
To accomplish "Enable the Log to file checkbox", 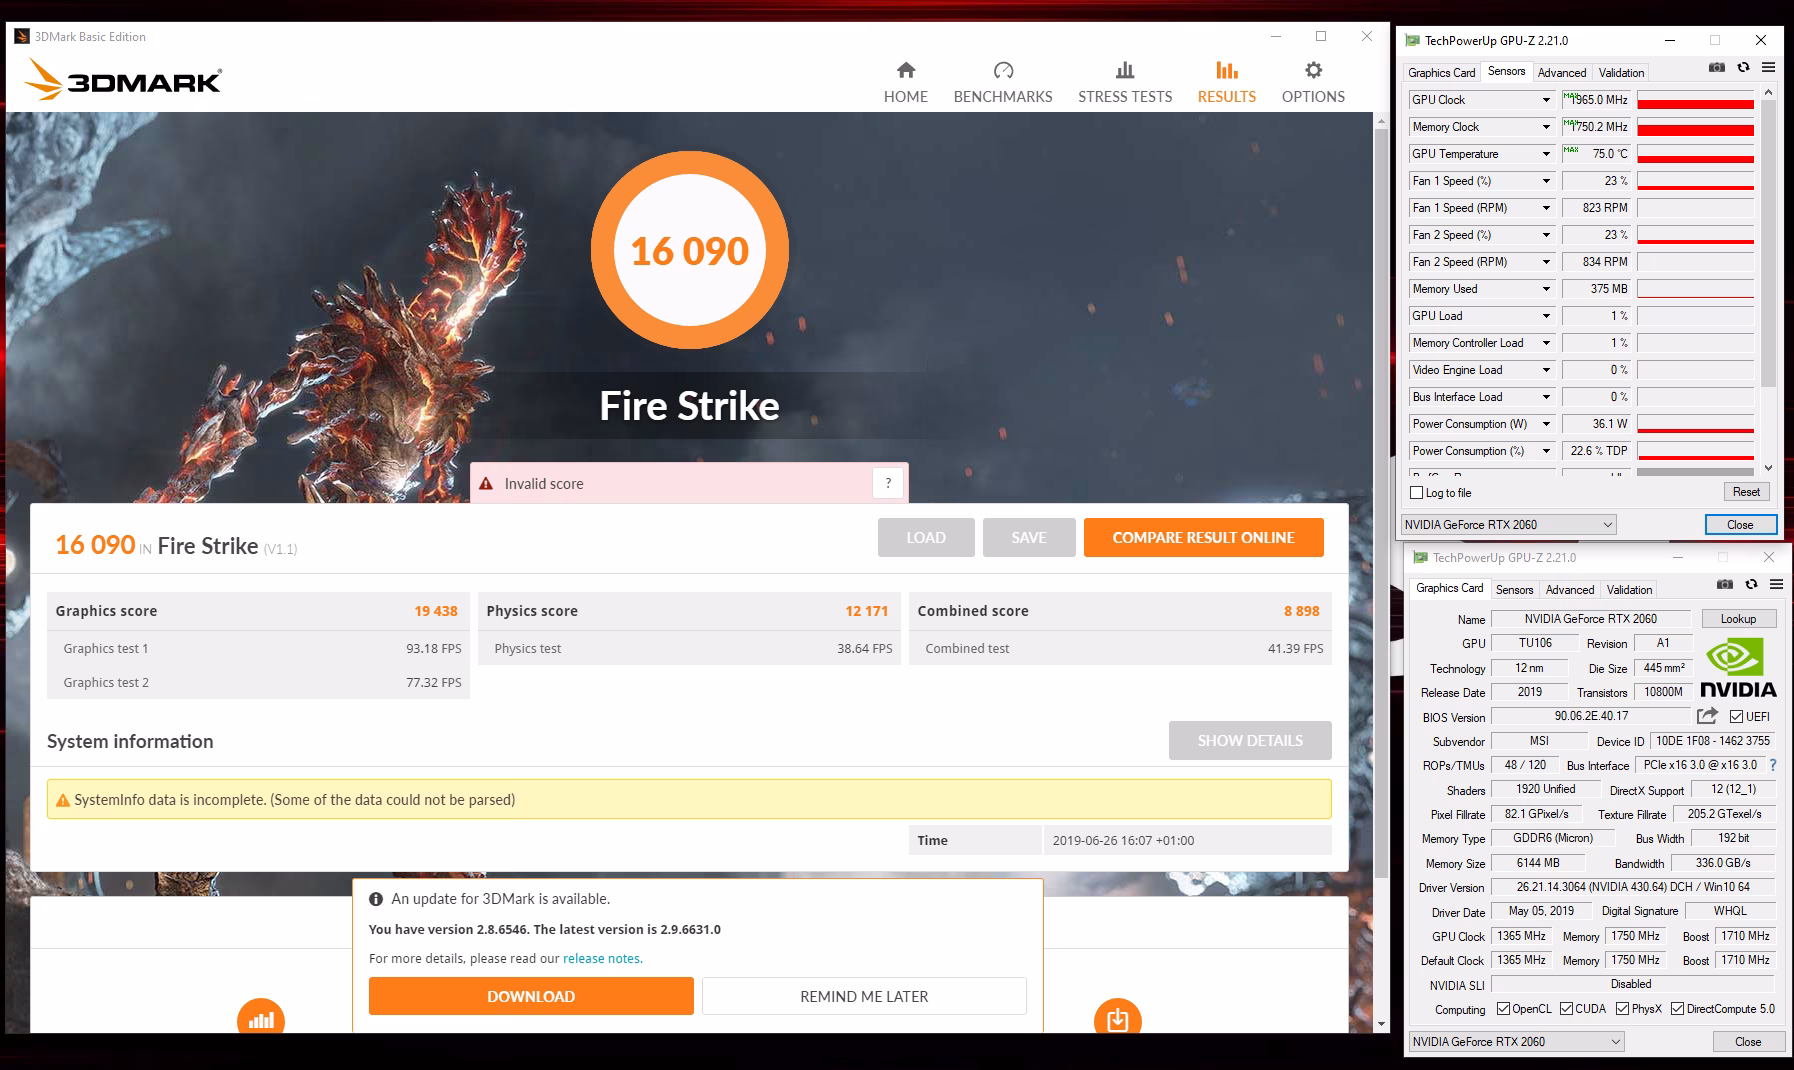I will point(1416,492).
